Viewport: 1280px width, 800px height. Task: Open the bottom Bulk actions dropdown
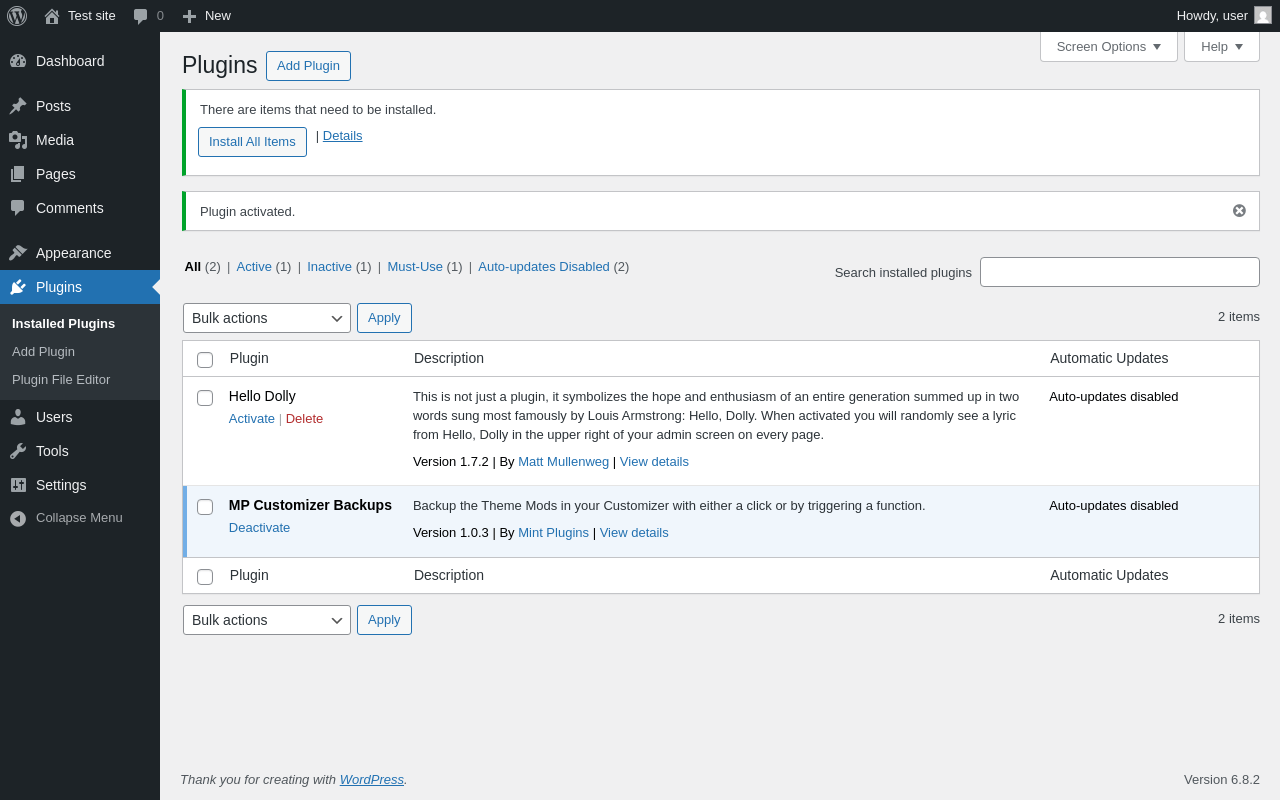pos(267,620)
